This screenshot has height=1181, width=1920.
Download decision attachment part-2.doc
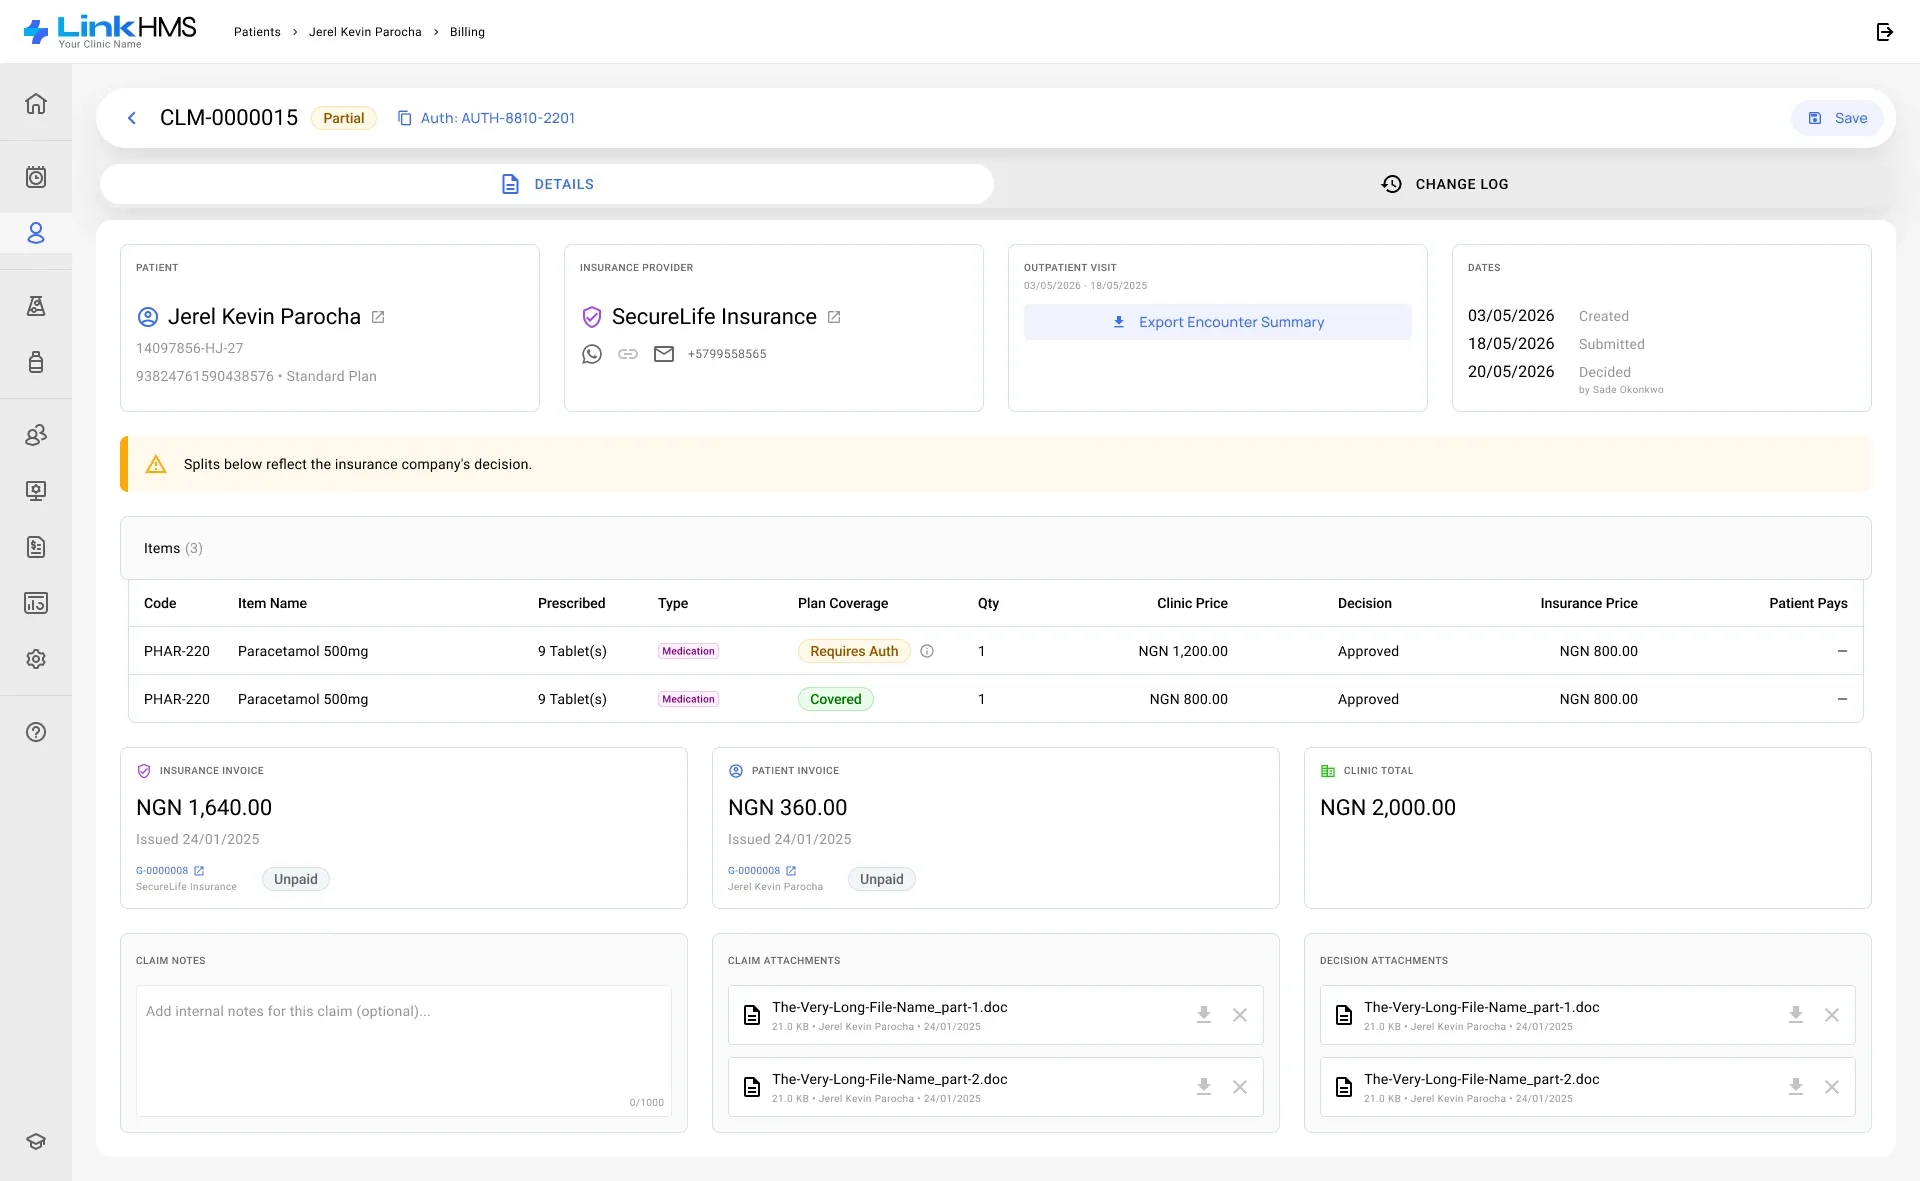(1796, 1087)
